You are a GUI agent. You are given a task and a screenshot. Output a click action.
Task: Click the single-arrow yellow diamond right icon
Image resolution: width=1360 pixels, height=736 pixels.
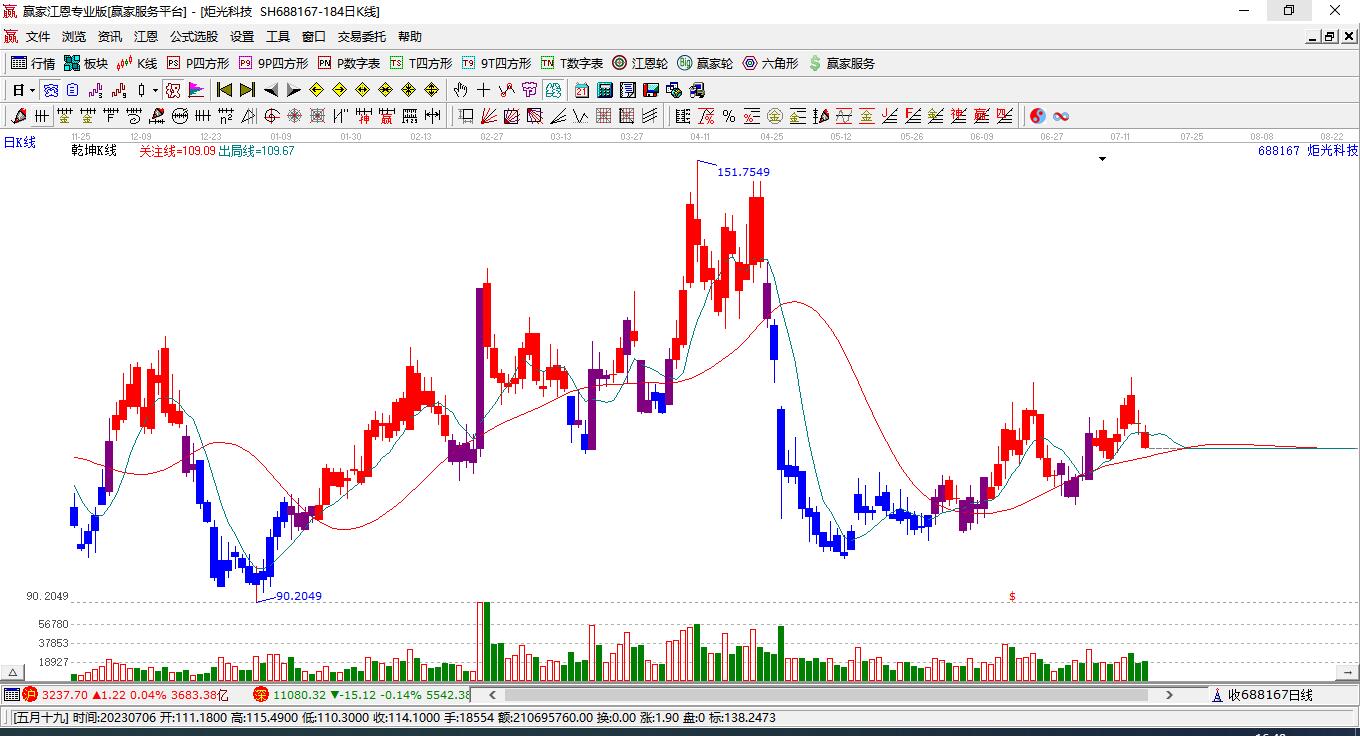(x=339, y=90)
